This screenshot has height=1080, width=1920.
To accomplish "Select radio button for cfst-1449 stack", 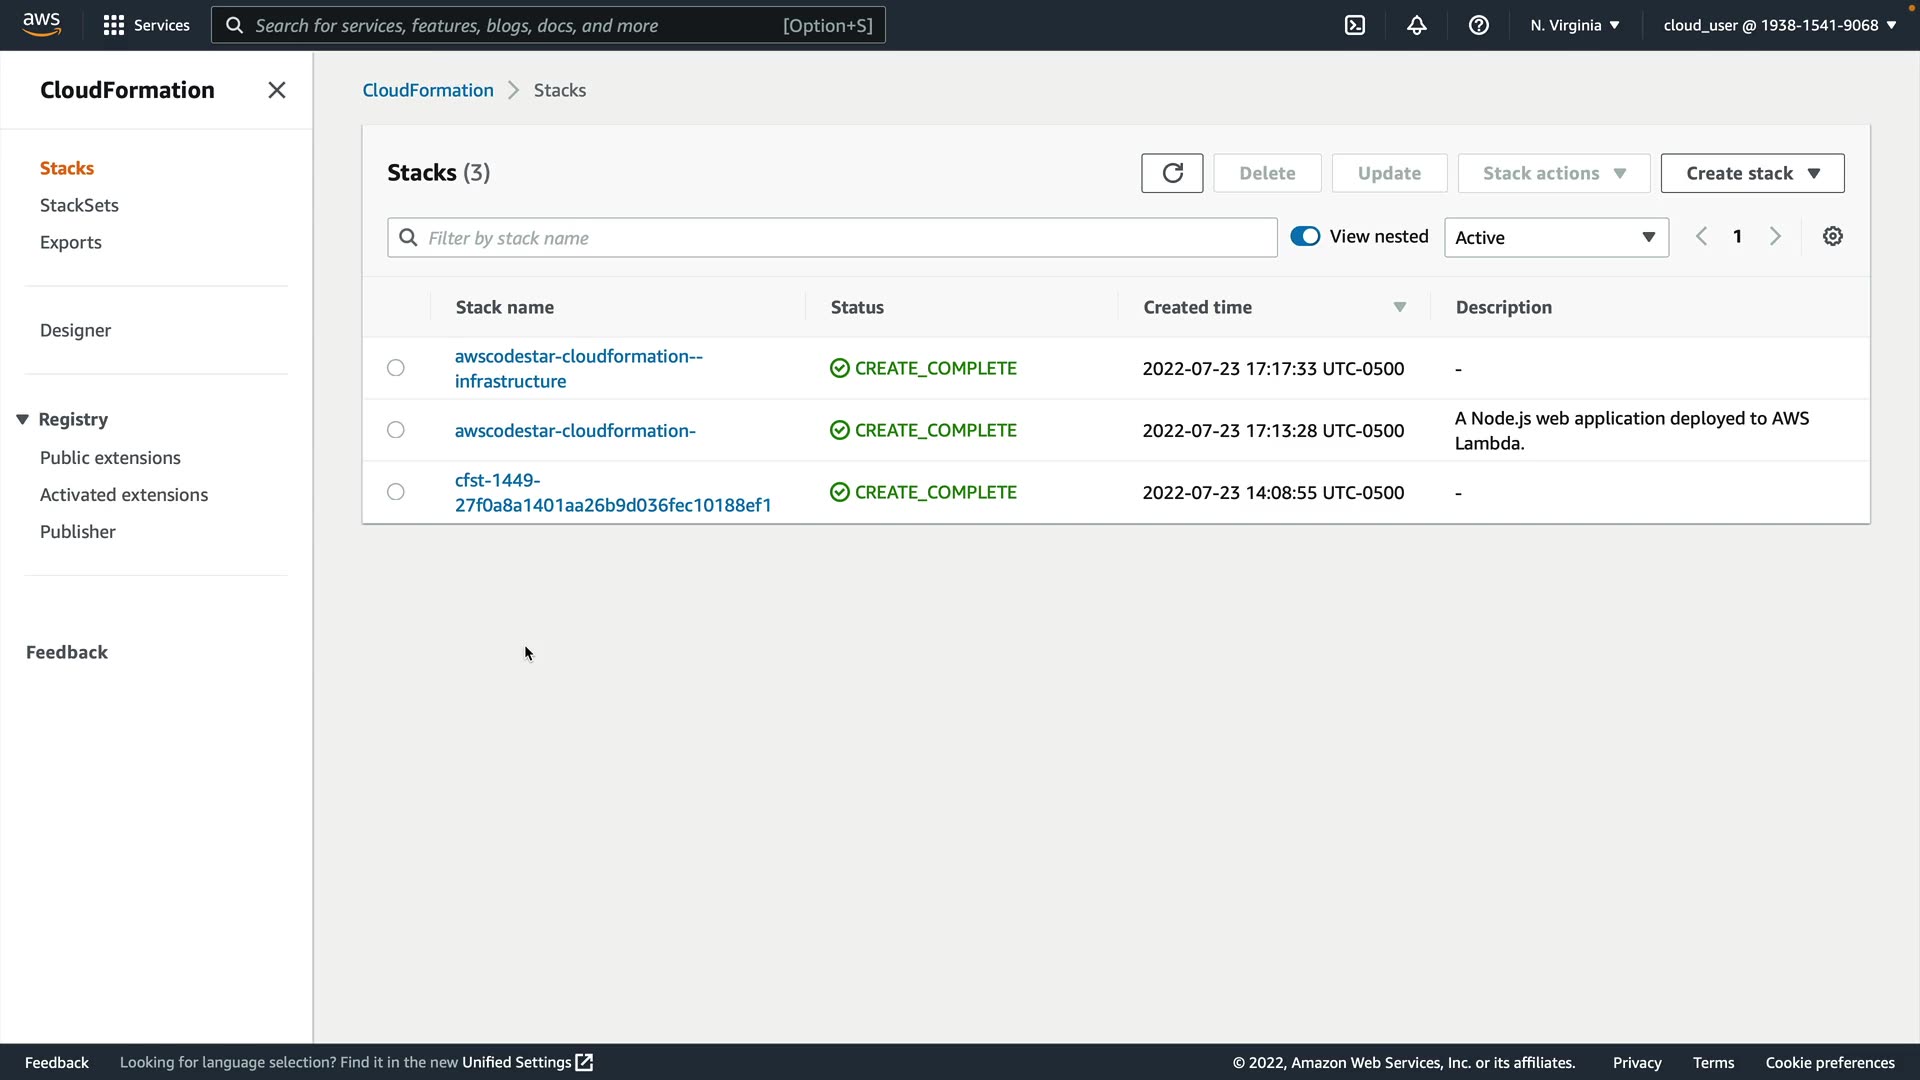I will [396, 492].
